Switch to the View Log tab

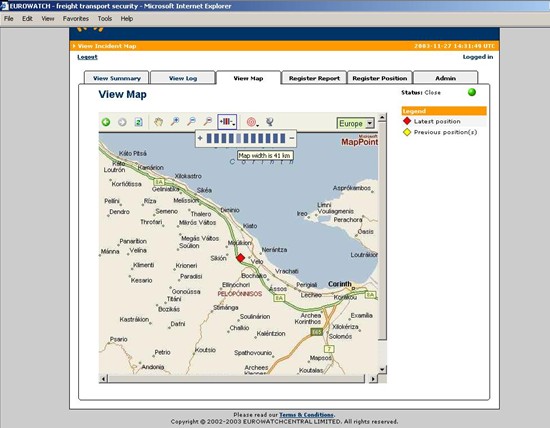click(183, 78)
